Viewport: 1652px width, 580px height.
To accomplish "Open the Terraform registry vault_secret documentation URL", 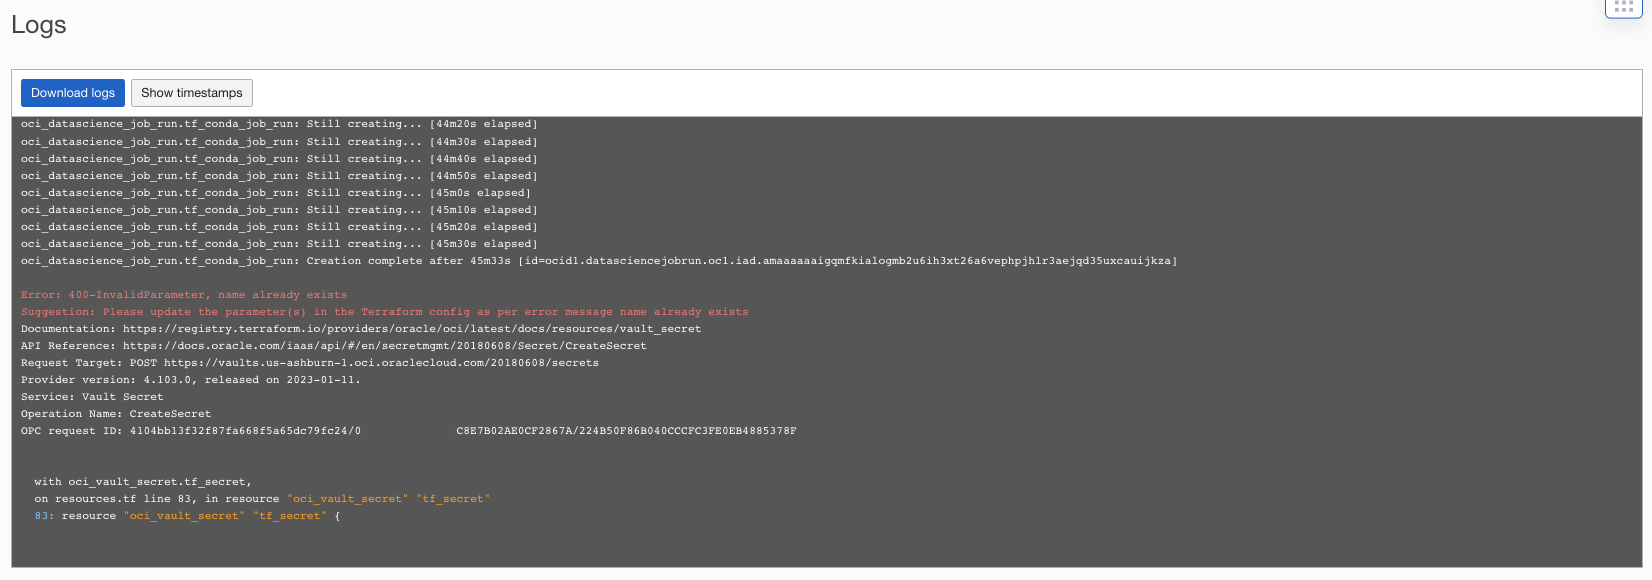I will (x=412, y=329).
